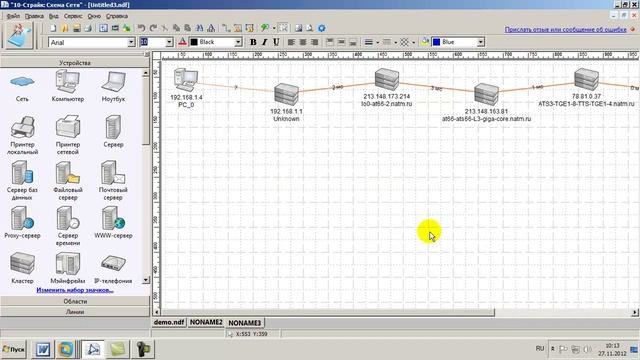
Task: Open the font size dropdown
Action: (169, 42)
